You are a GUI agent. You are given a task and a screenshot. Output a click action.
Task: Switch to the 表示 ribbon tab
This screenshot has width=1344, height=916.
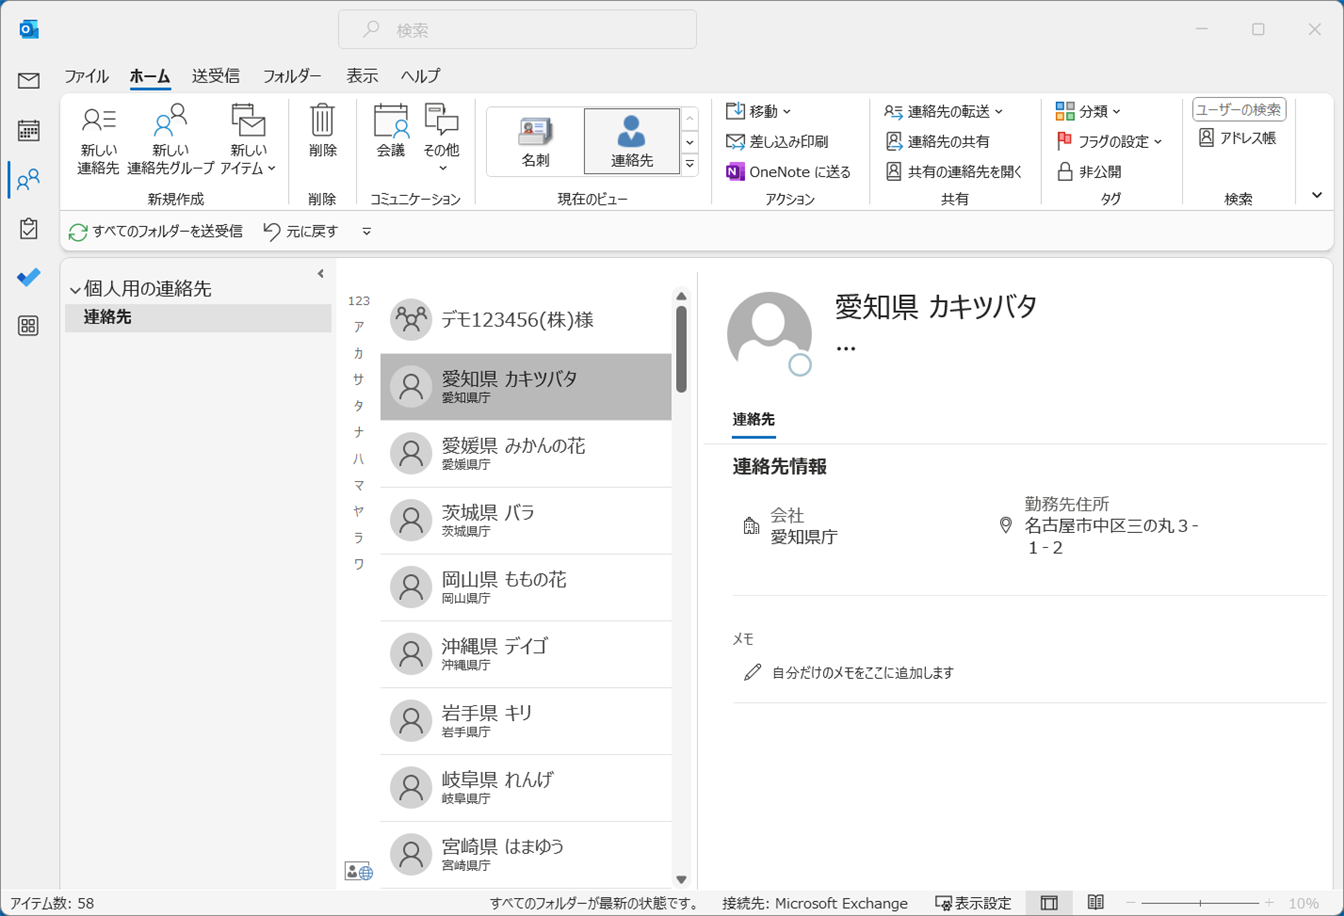point(362,76)
